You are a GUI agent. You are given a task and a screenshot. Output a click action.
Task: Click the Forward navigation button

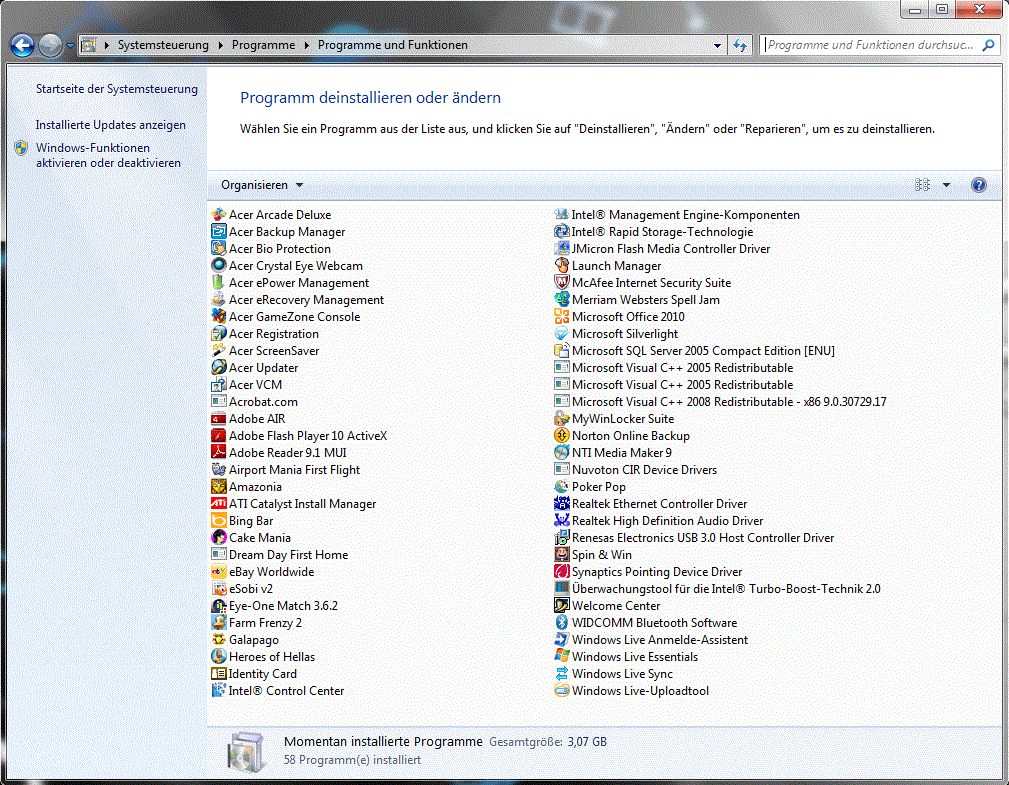[x=50, y=46]
